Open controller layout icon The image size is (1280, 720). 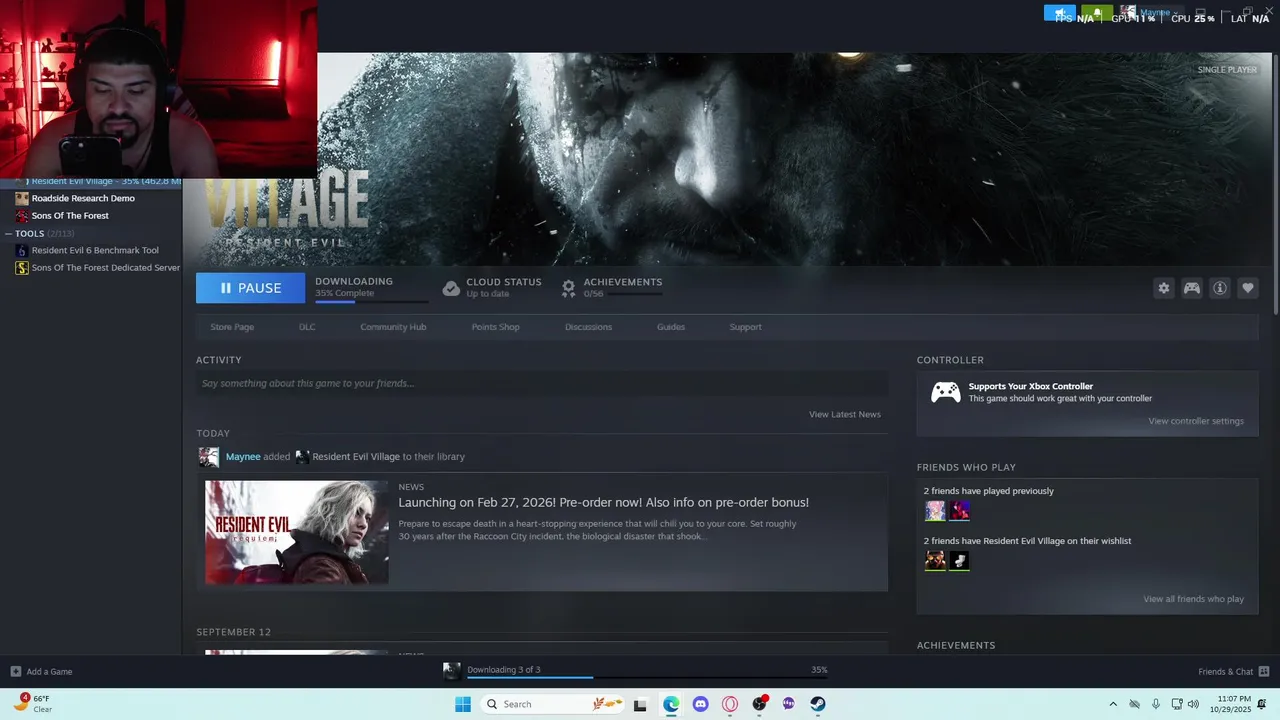(1192, 288)
